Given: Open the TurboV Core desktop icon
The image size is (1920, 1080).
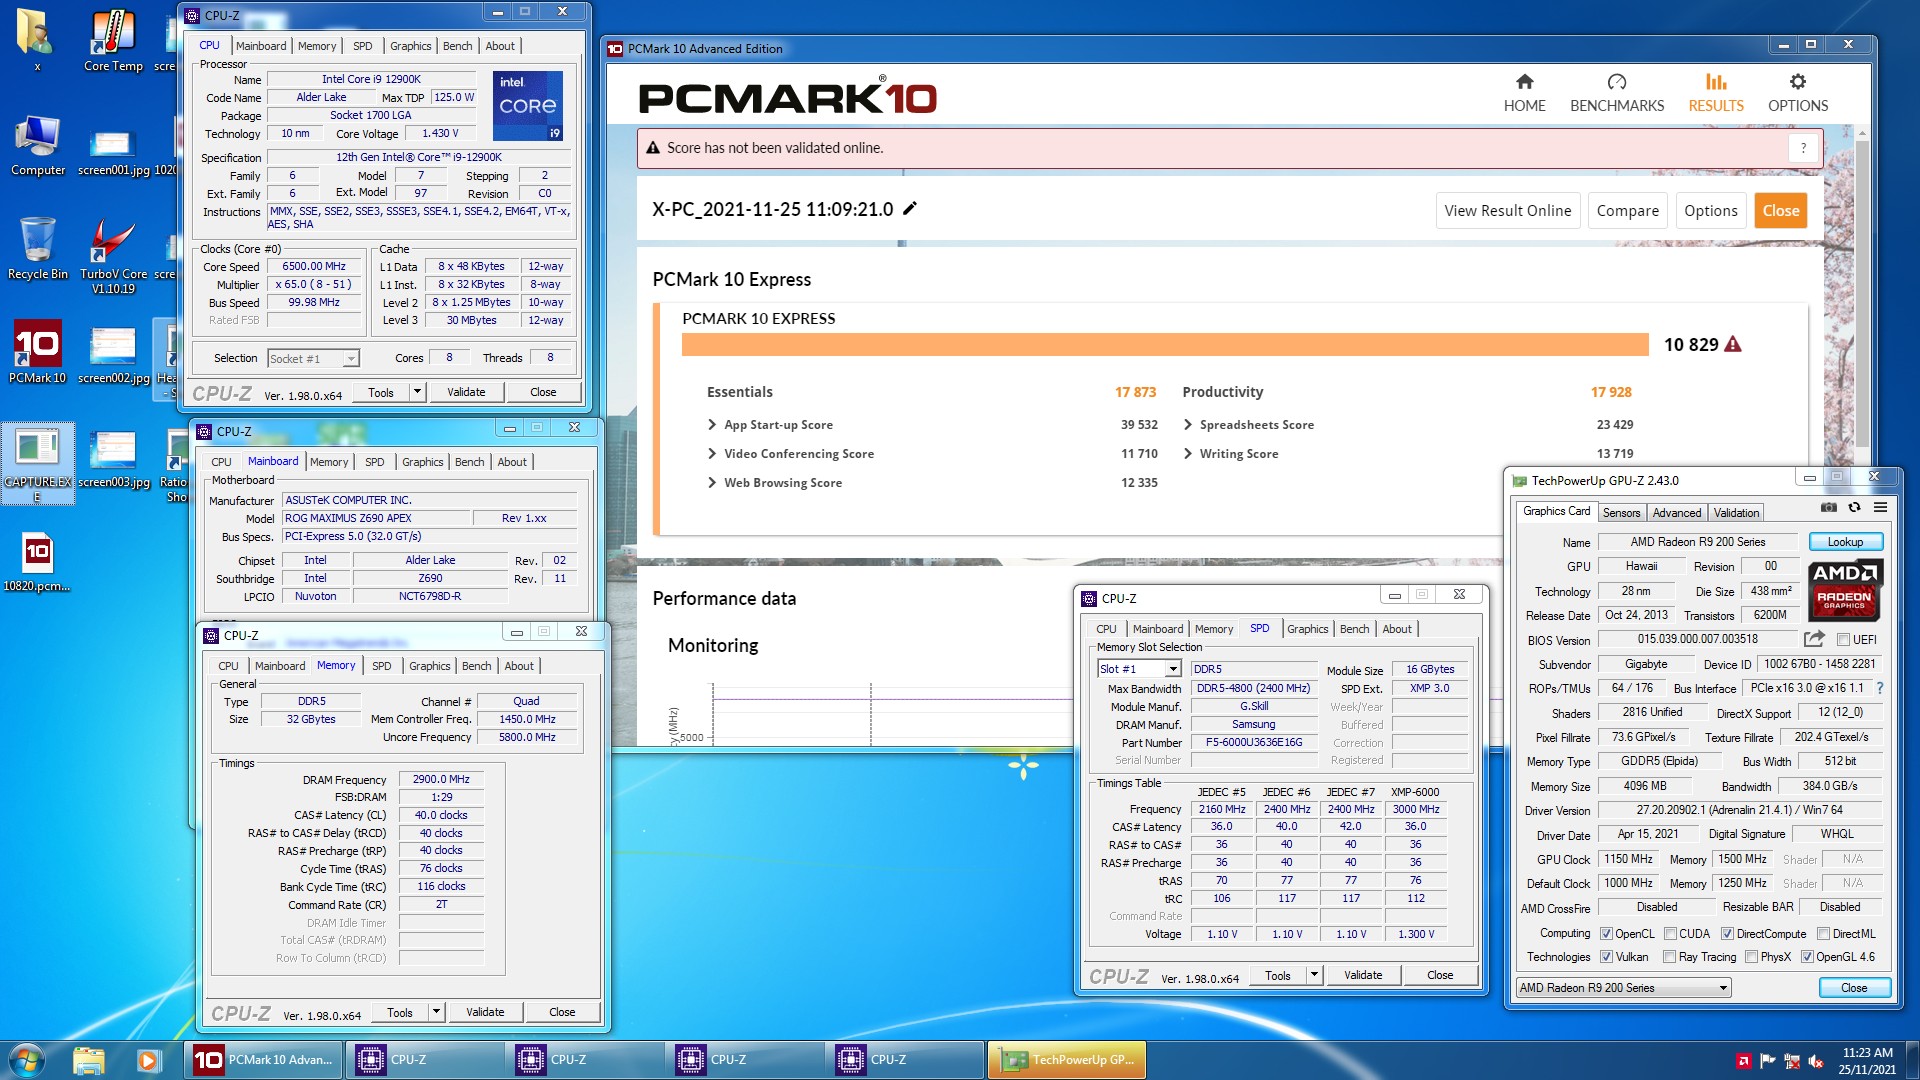Looking at the screenshot, I should pos(113,255).
